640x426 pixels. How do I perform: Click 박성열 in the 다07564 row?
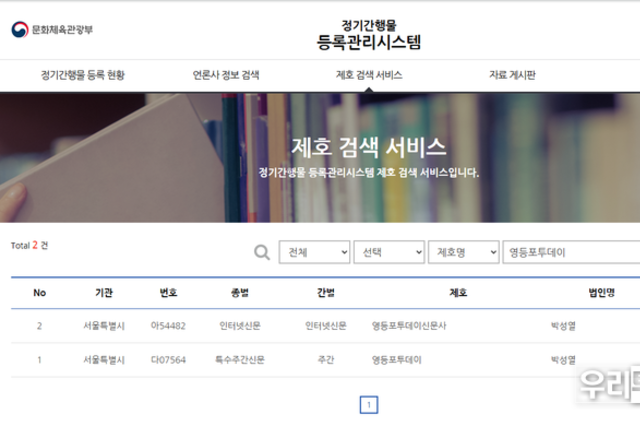tap(563, 360)
